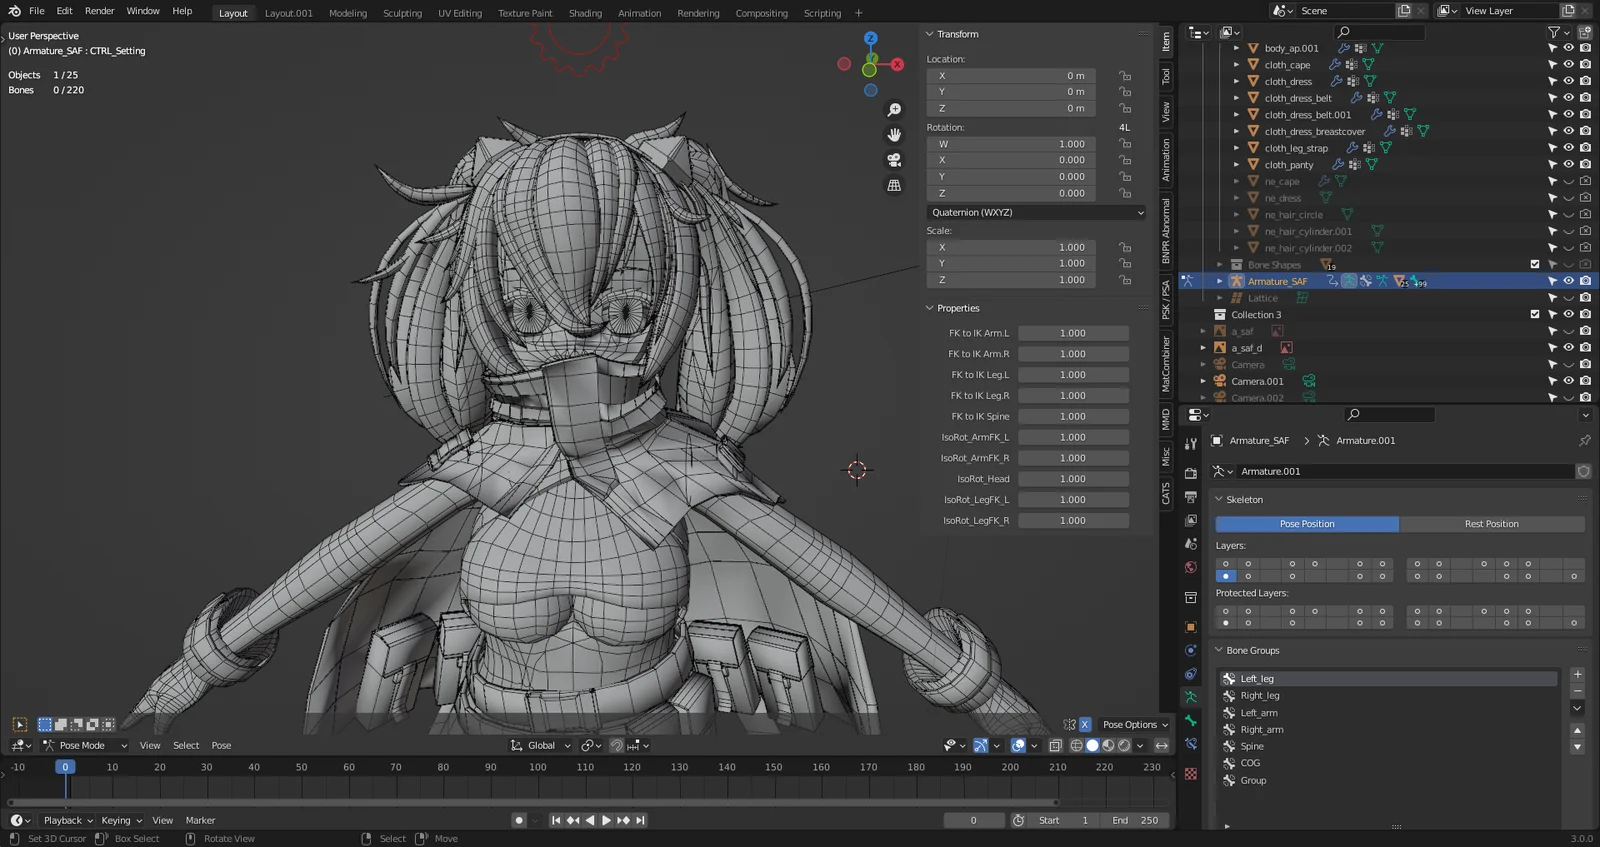Open the View Layer properties tab icon
Image resolution: width=1600 pixels, height=847 pixels.
1190,520
